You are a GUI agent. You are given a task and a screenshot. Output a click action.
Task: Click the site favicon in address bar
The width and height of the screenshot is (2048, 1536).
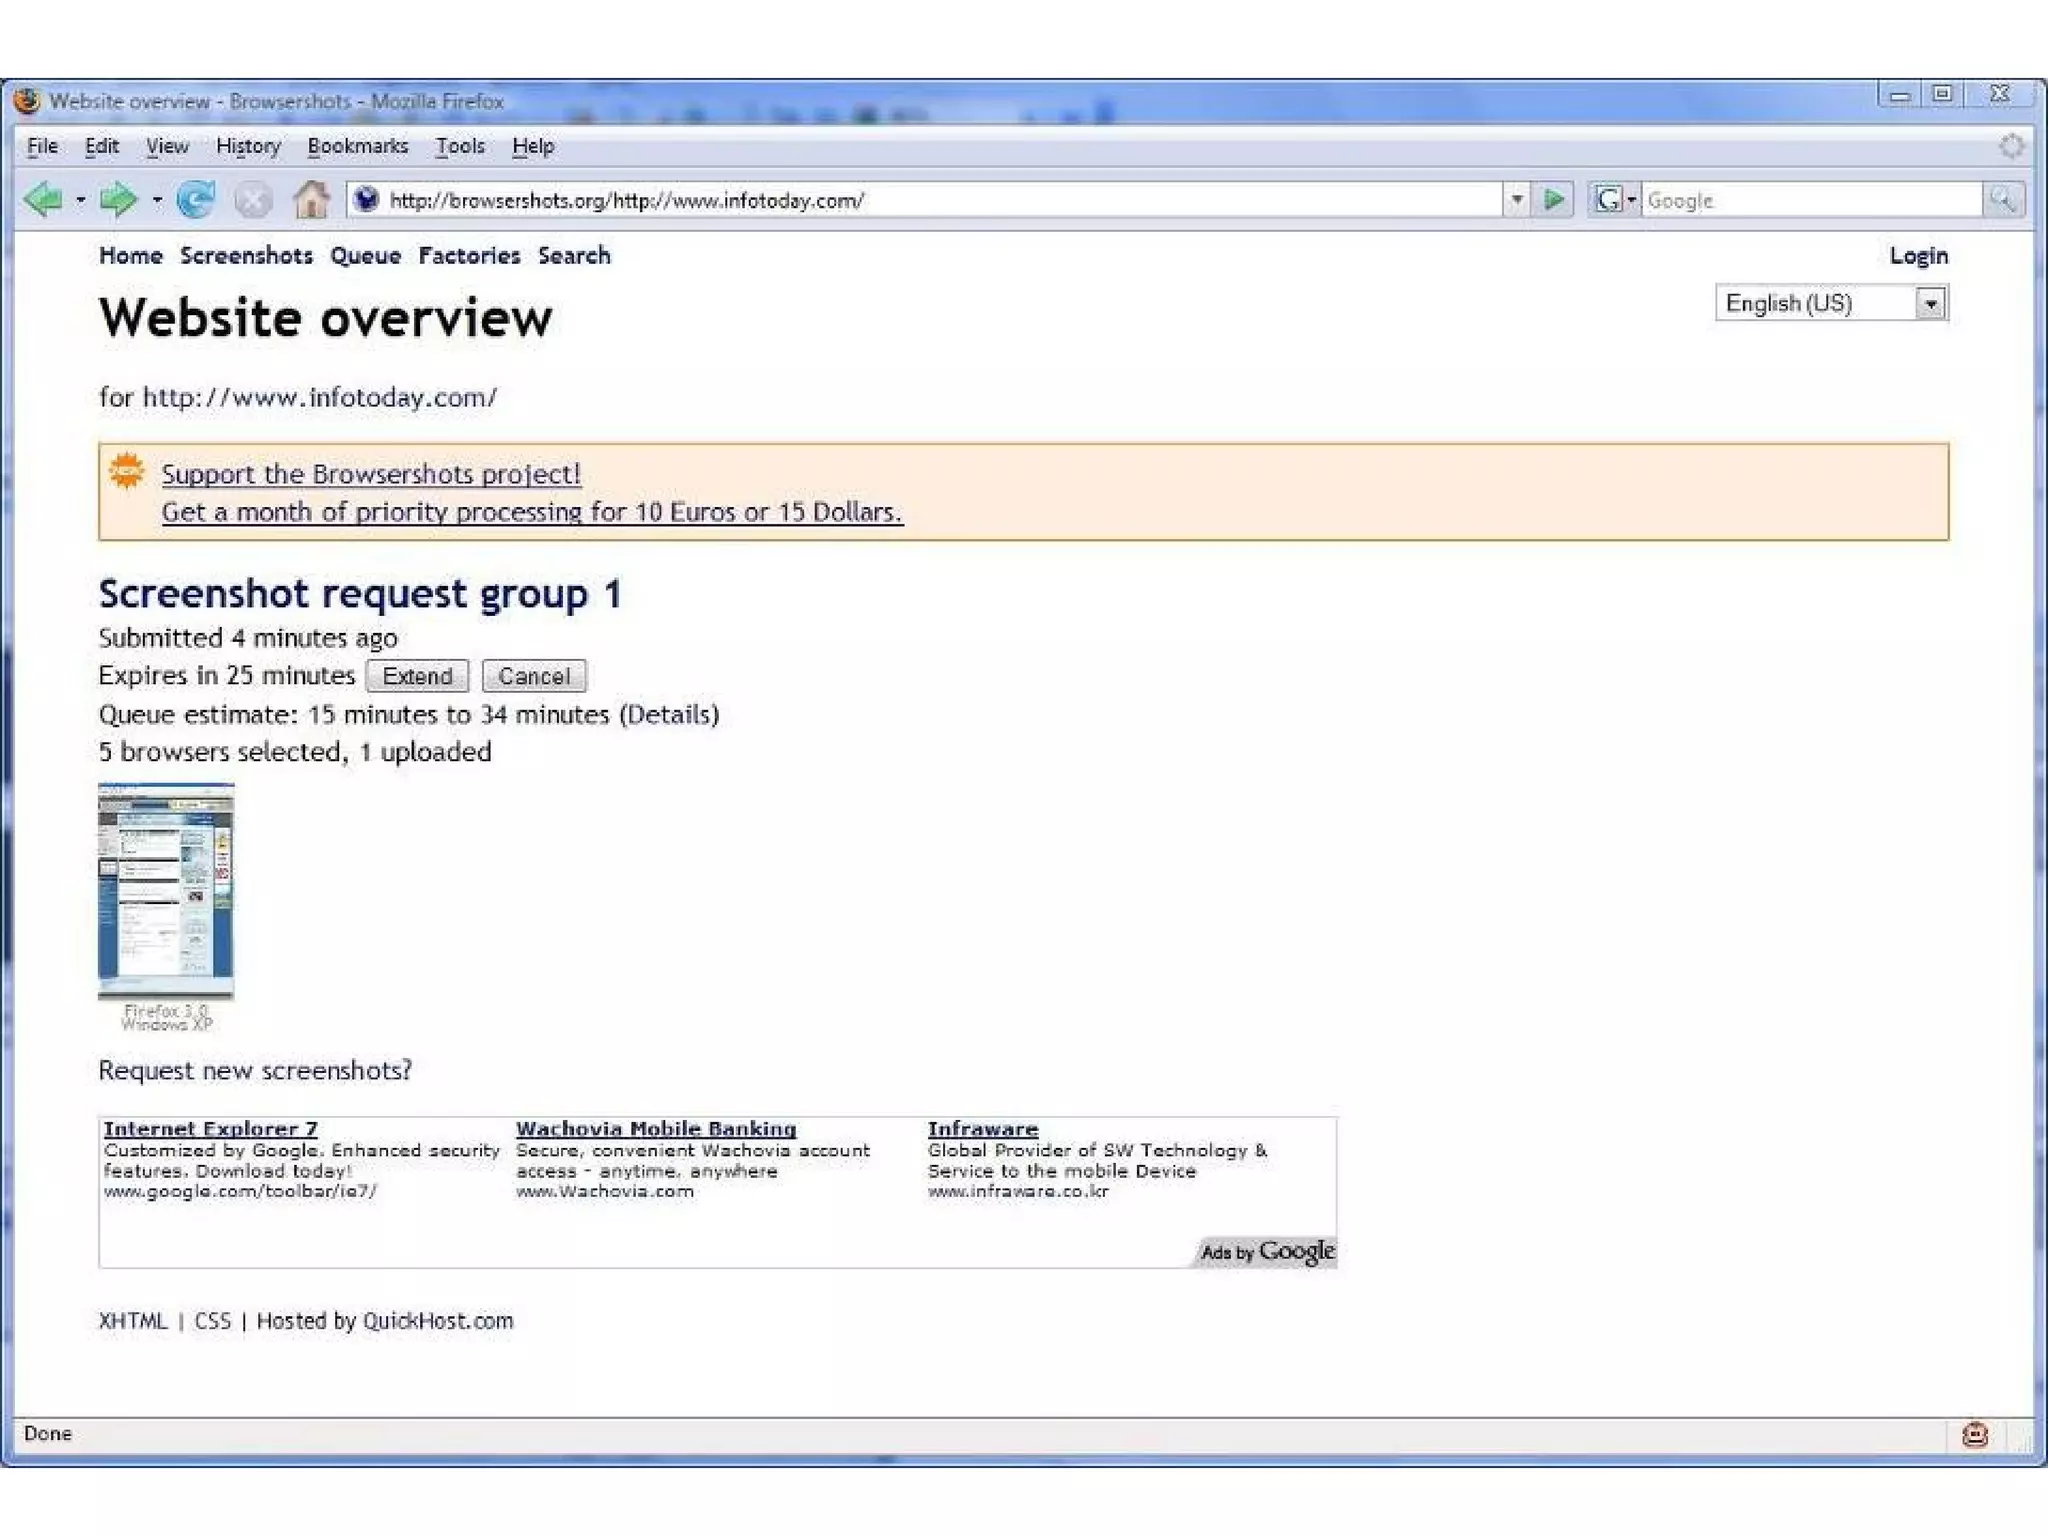pyautogui.click(x=367, y=200)
